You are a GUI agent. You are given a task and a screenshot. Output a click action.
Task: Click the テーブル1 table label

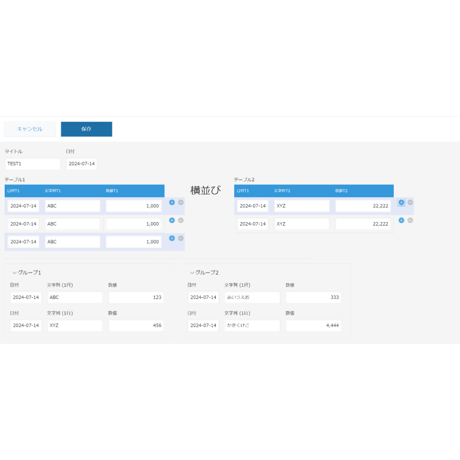tap(15, 180)
